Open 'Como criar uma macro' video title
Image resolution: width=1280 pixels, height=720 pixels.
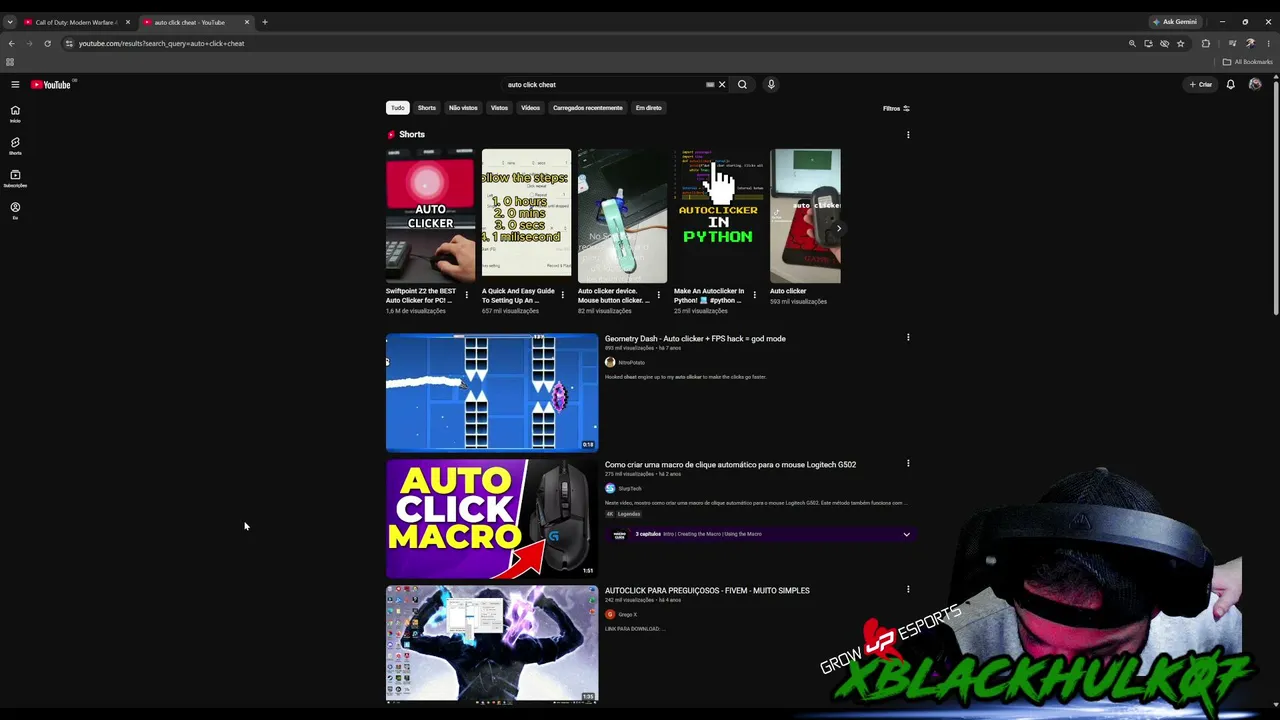click(730, 465)
